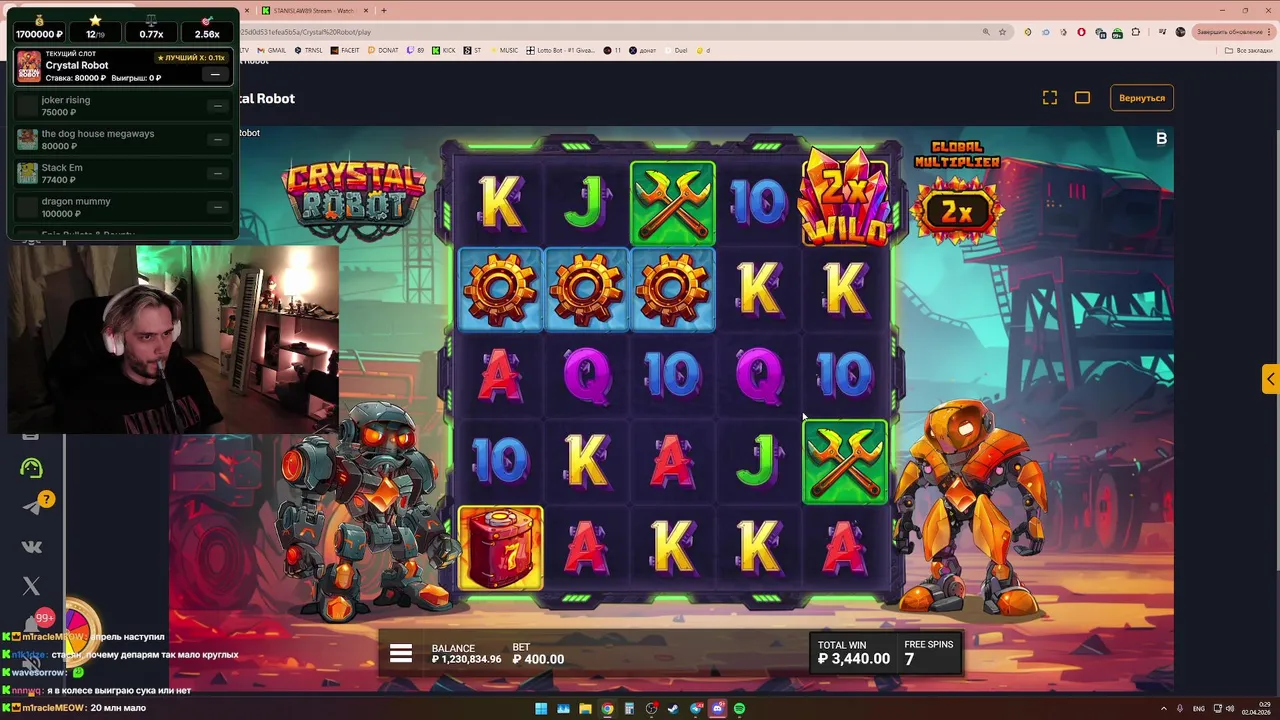This screenshot has height=720, width=1280.
Task: Open the DONAT bookmark
Action: pyautogui.click(x=383, y=50)
